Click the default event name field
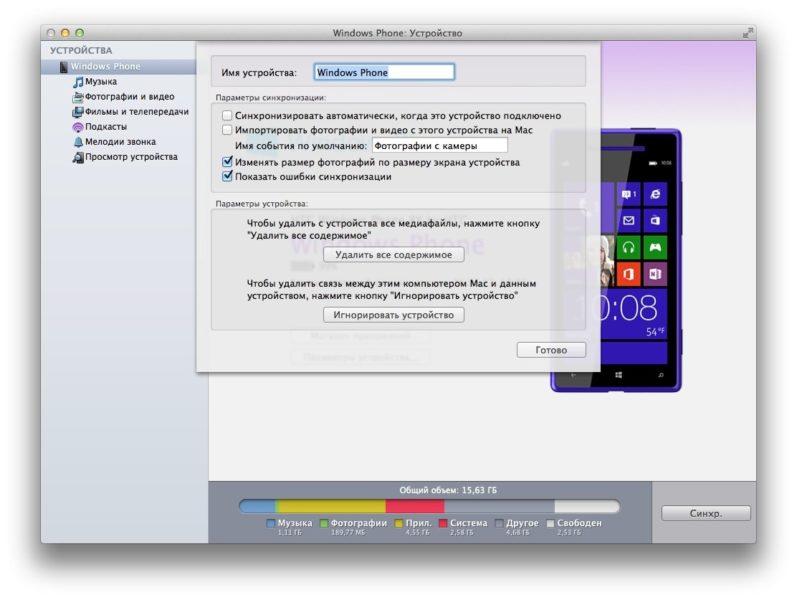 (x=439, y=146)
